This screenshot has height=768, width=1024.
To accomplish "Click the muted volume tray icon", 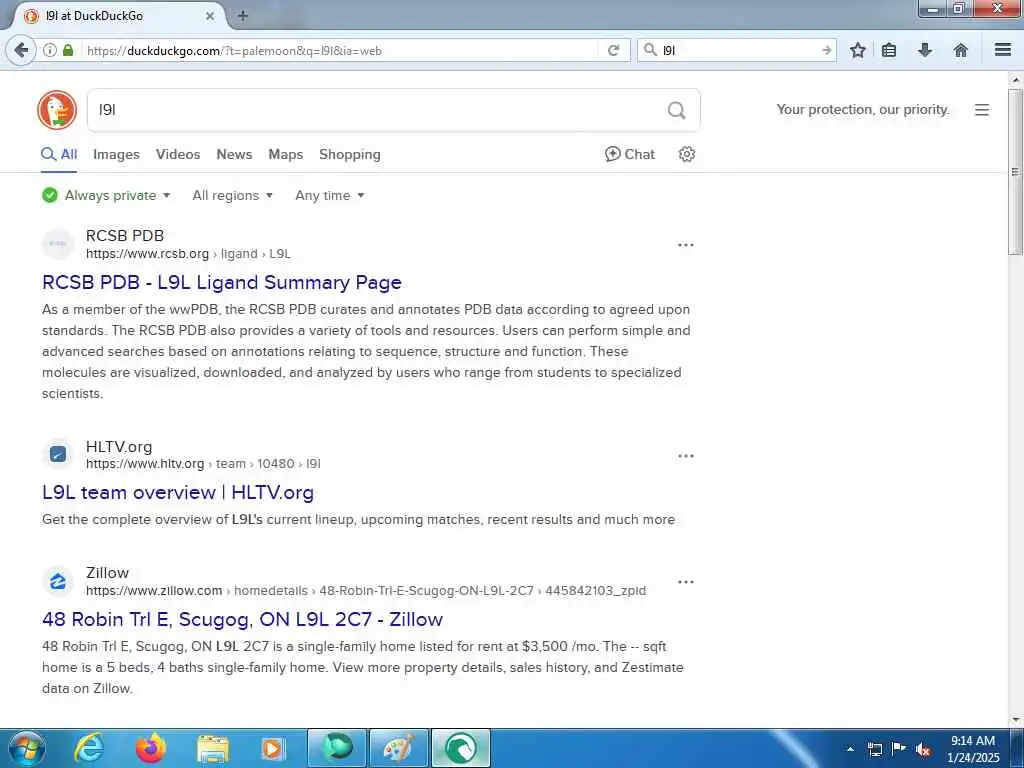I will pyautogui.click(x=923, y=749).
